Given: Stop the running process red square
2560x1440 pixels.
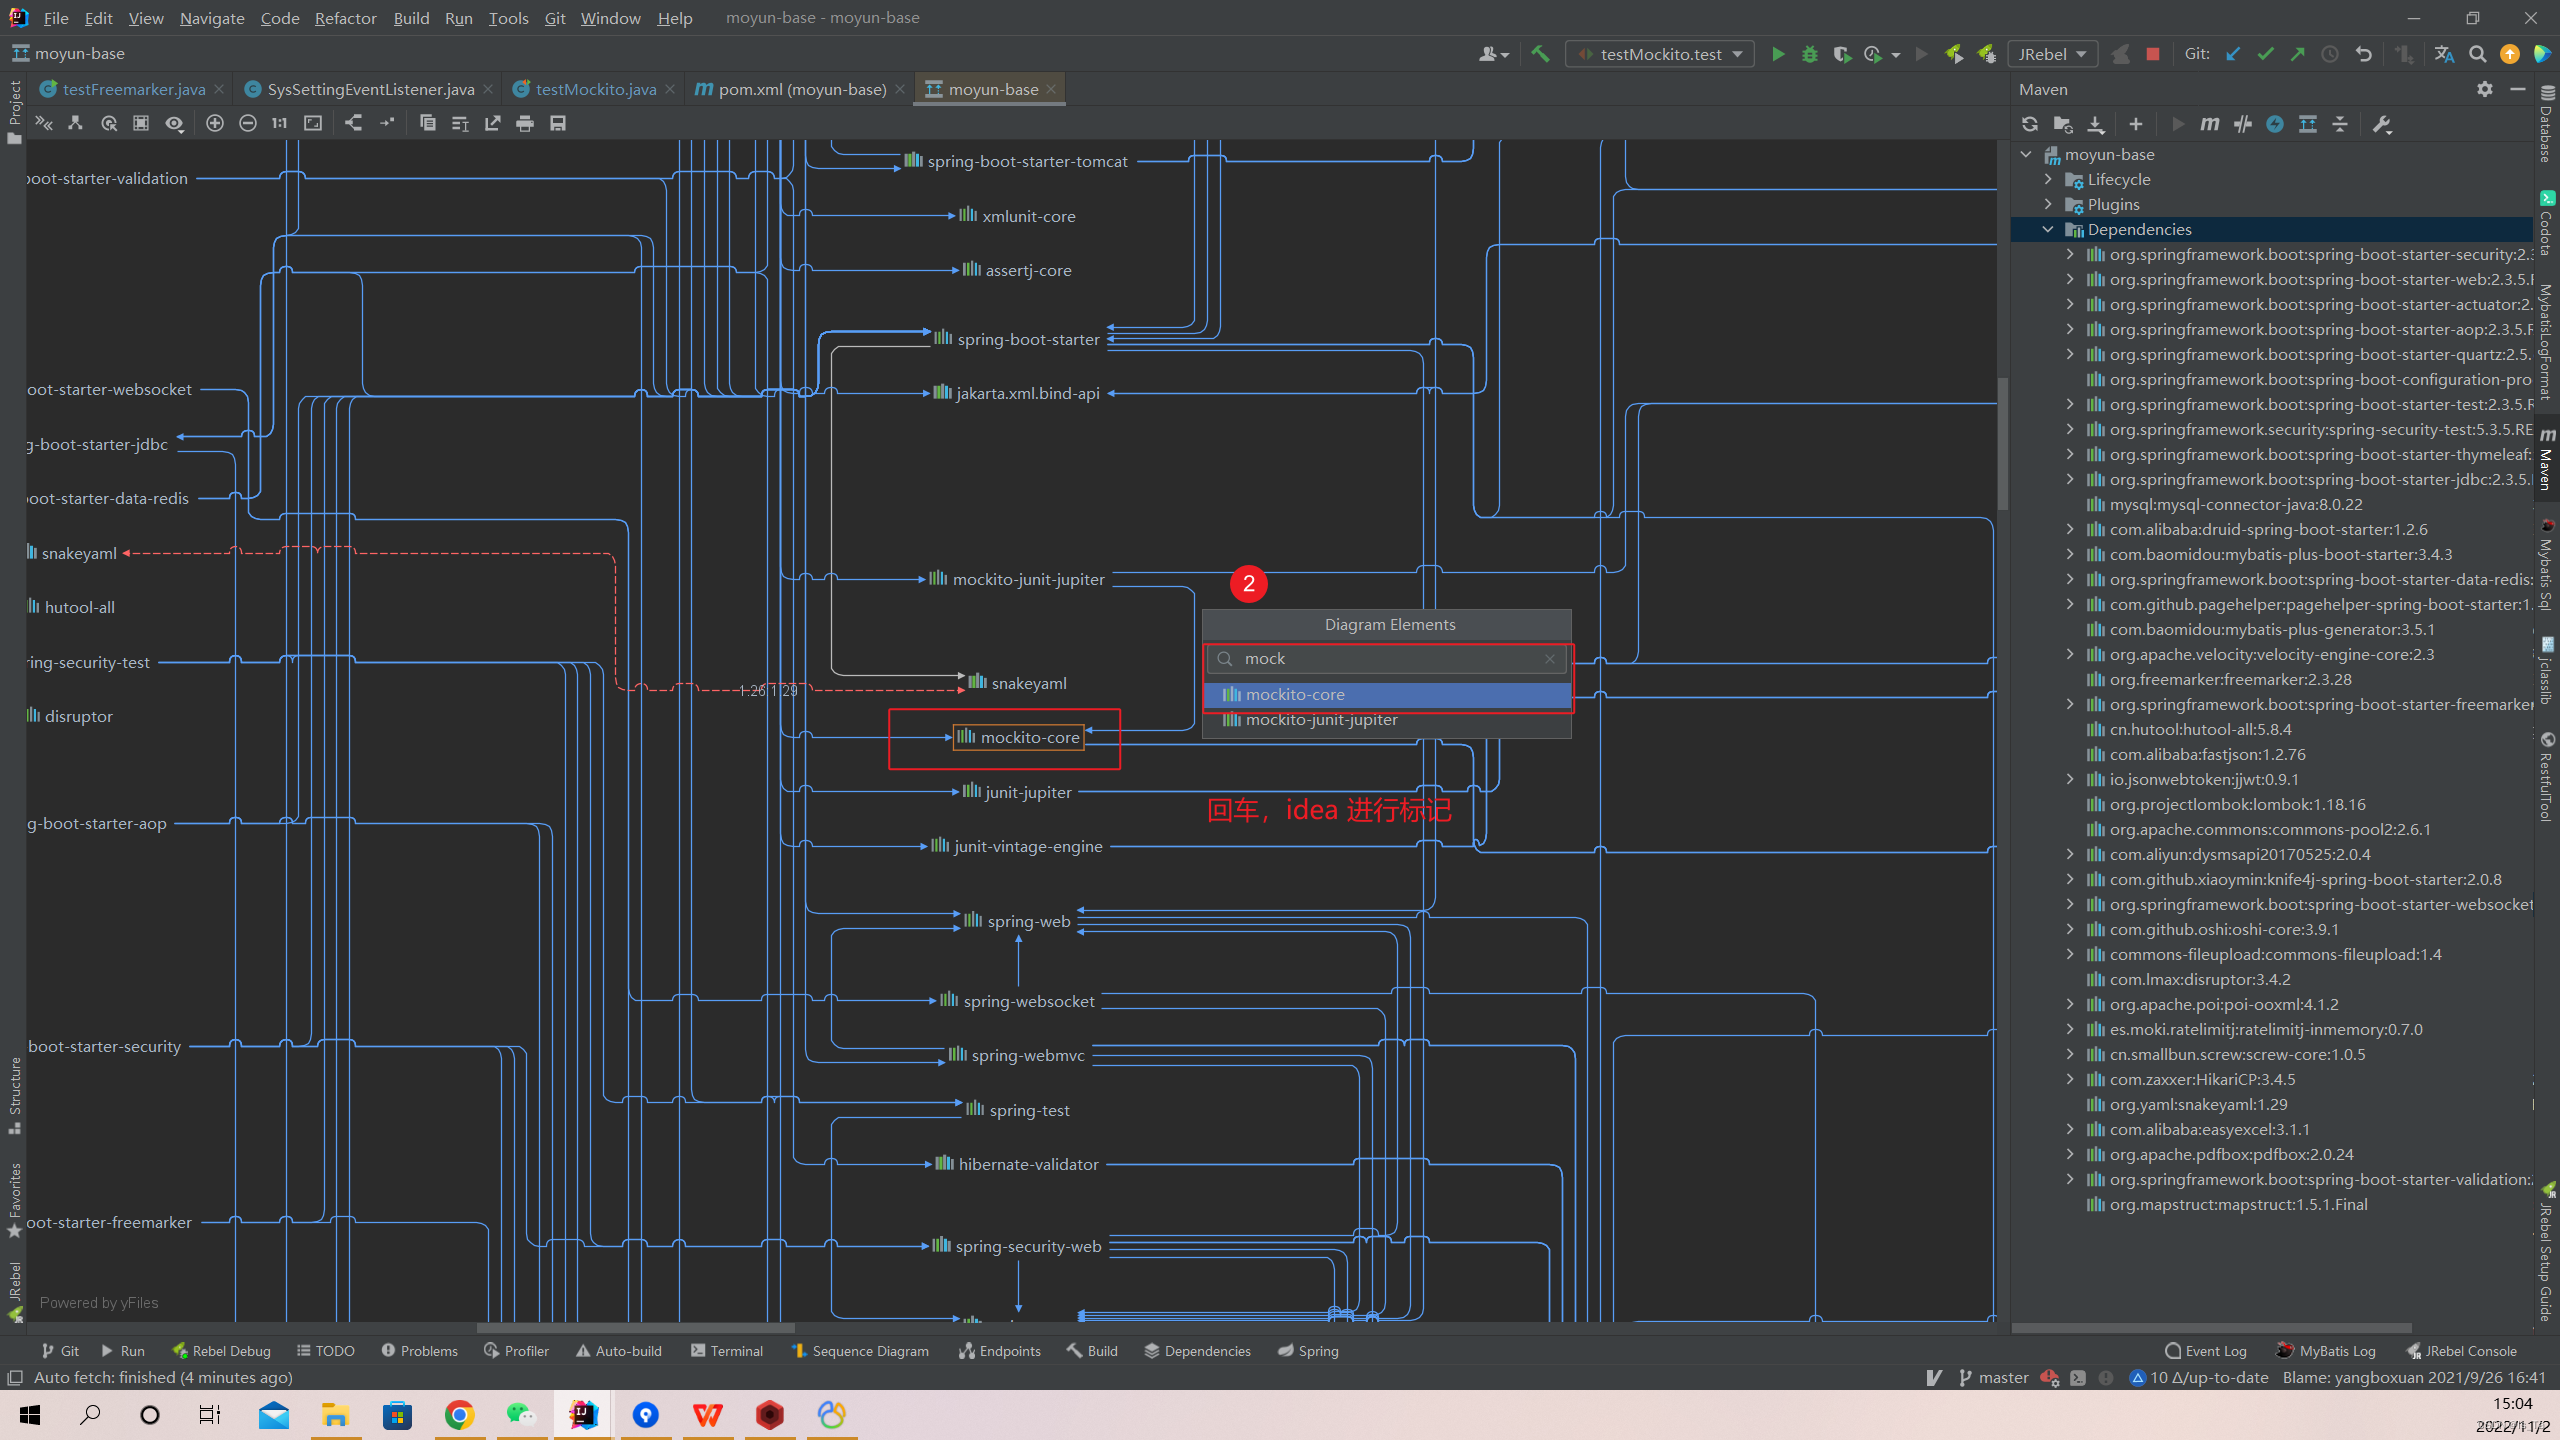Looking at the screenshot, I should 2153,54.
